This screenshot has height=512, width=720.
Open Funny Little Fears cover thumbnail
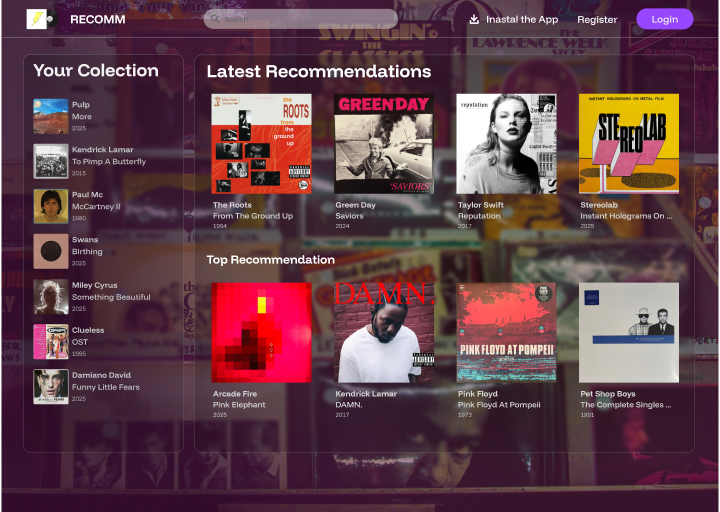point(51,387)
